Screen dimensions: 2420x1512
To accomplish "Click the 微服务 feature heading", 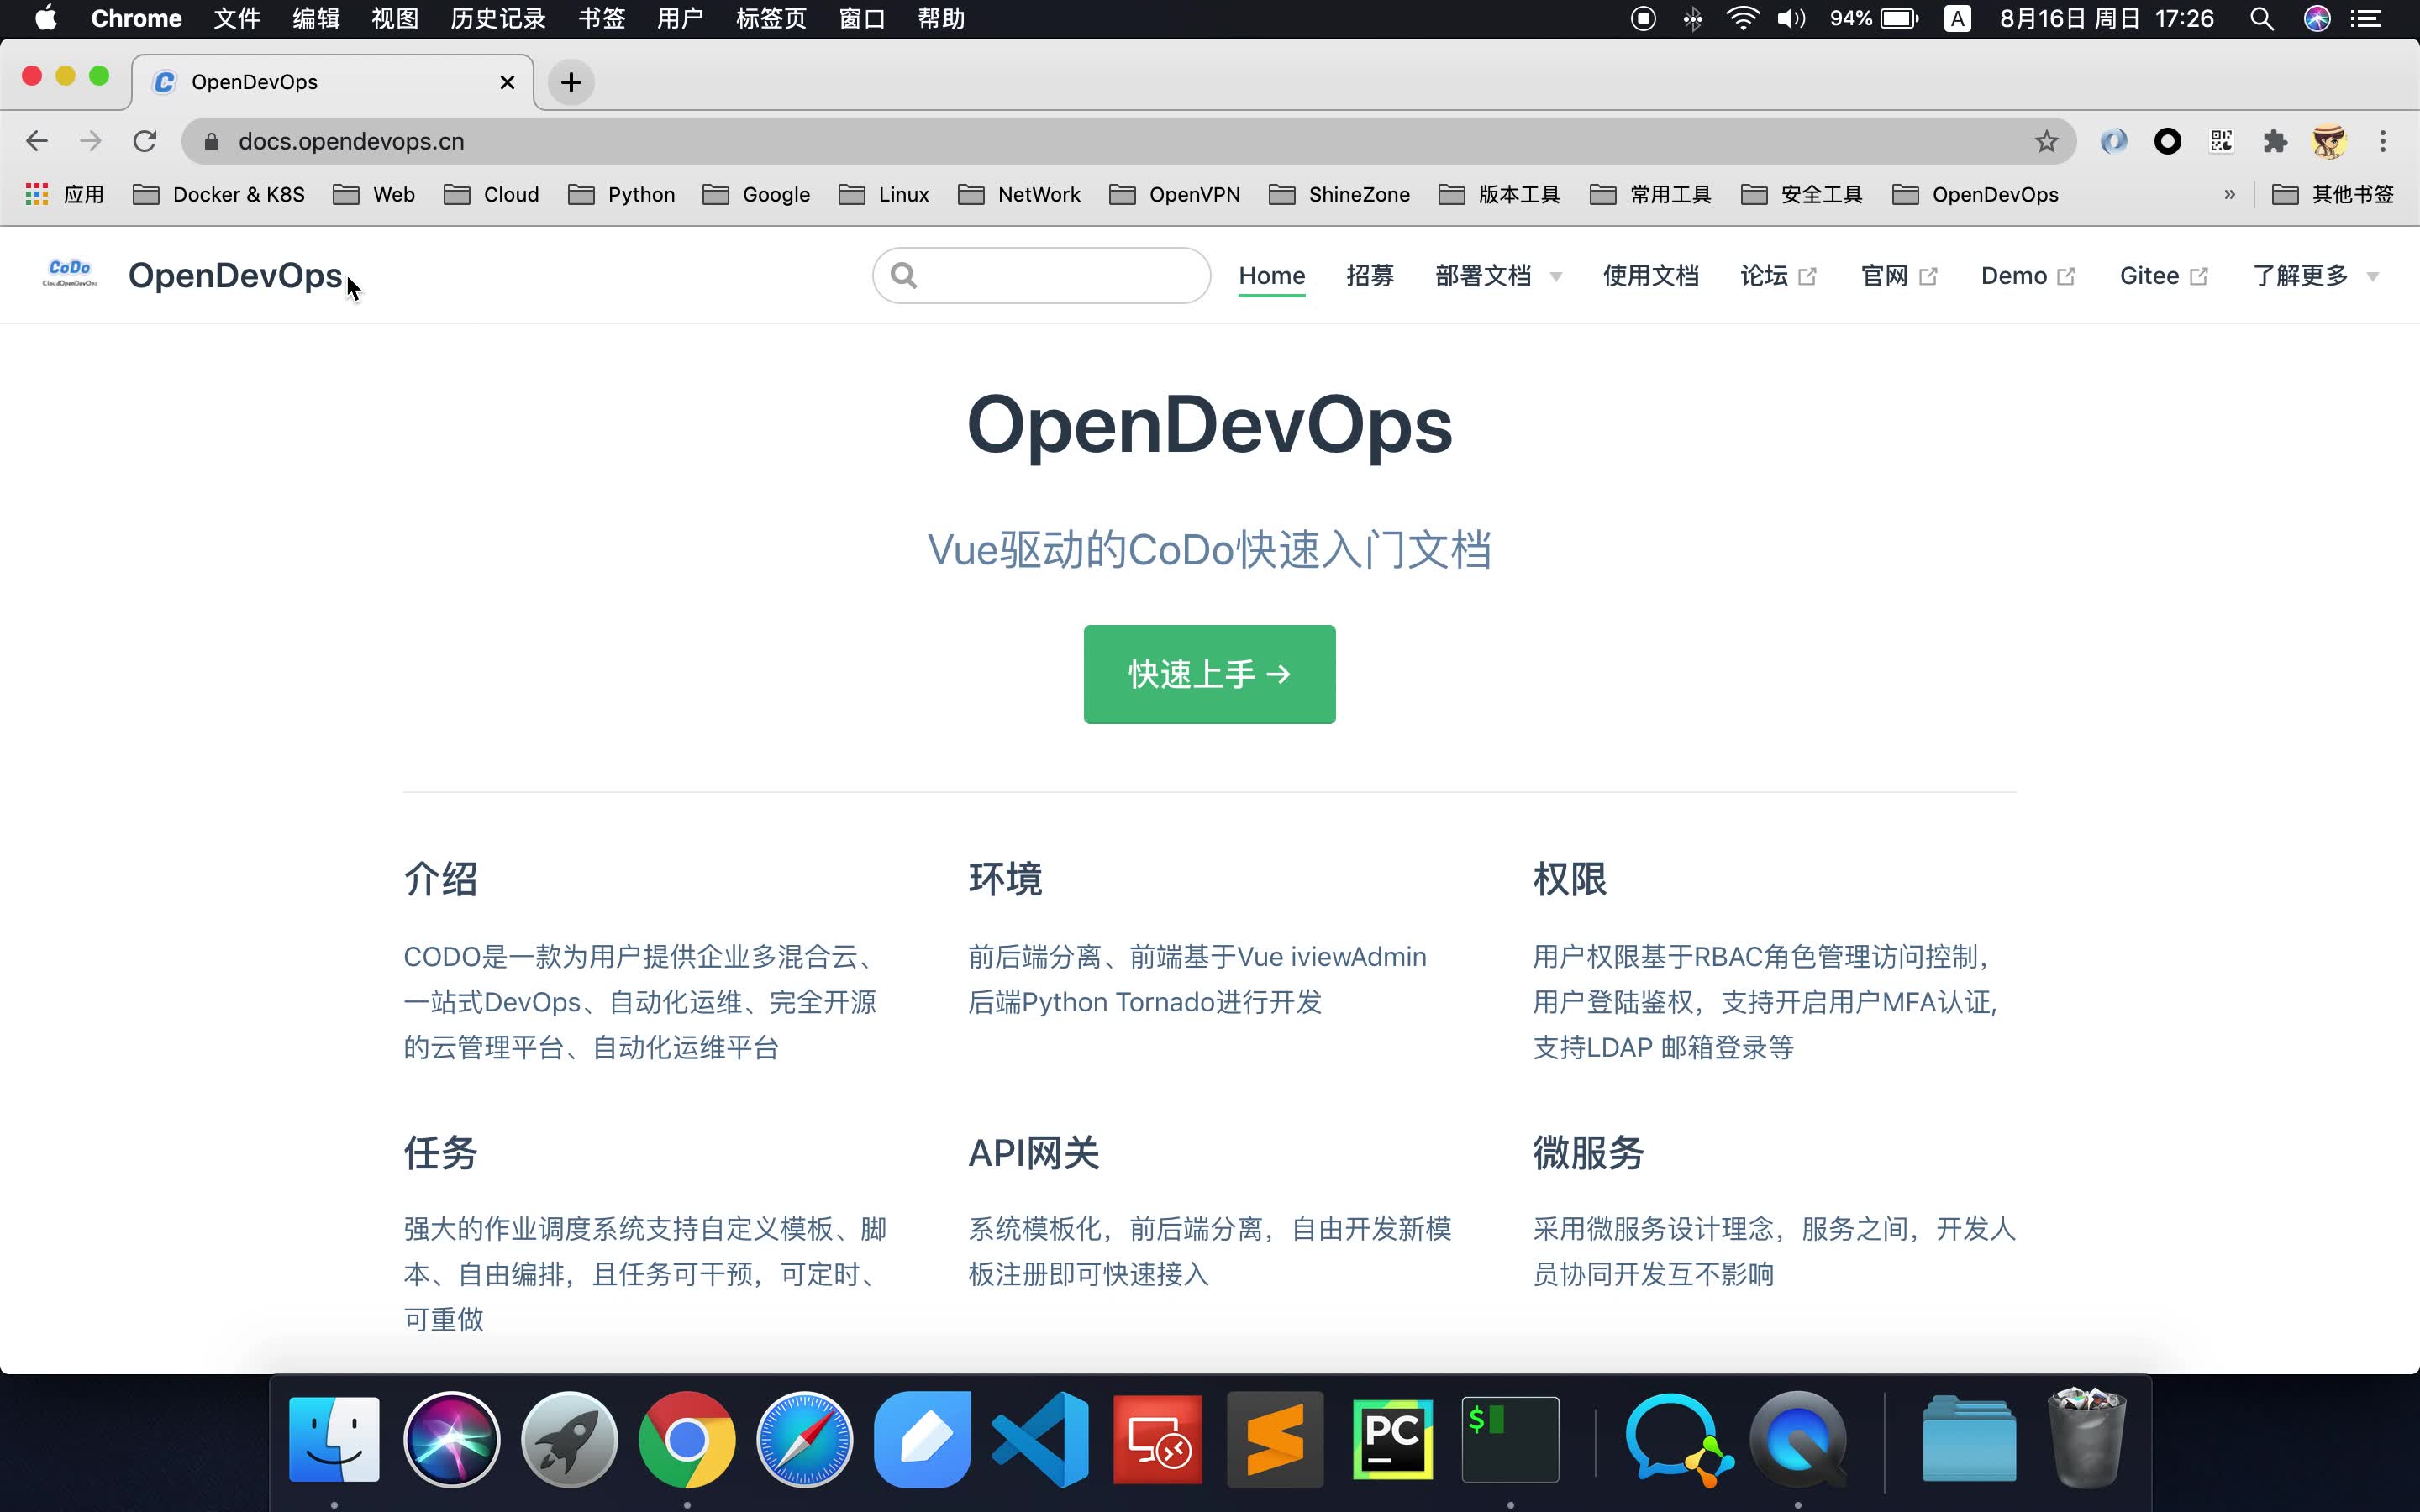I will click(1588, 1153).
